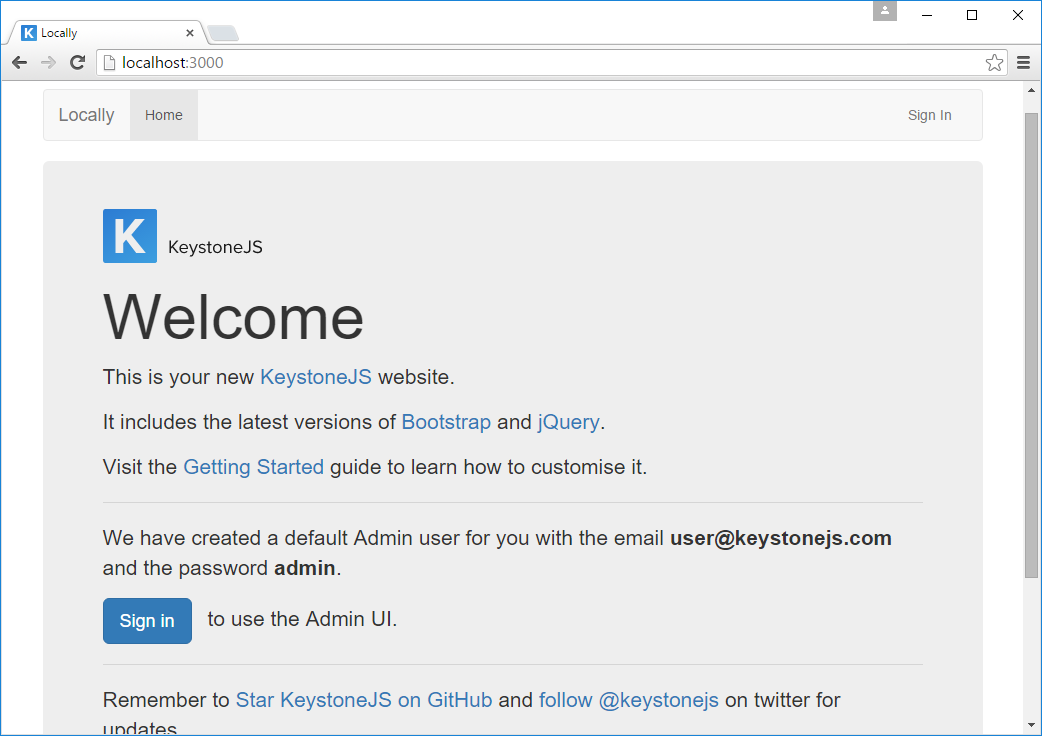Bookmark the page using the star icon
Screen dimensions: 1042x736
click(994, 62)
